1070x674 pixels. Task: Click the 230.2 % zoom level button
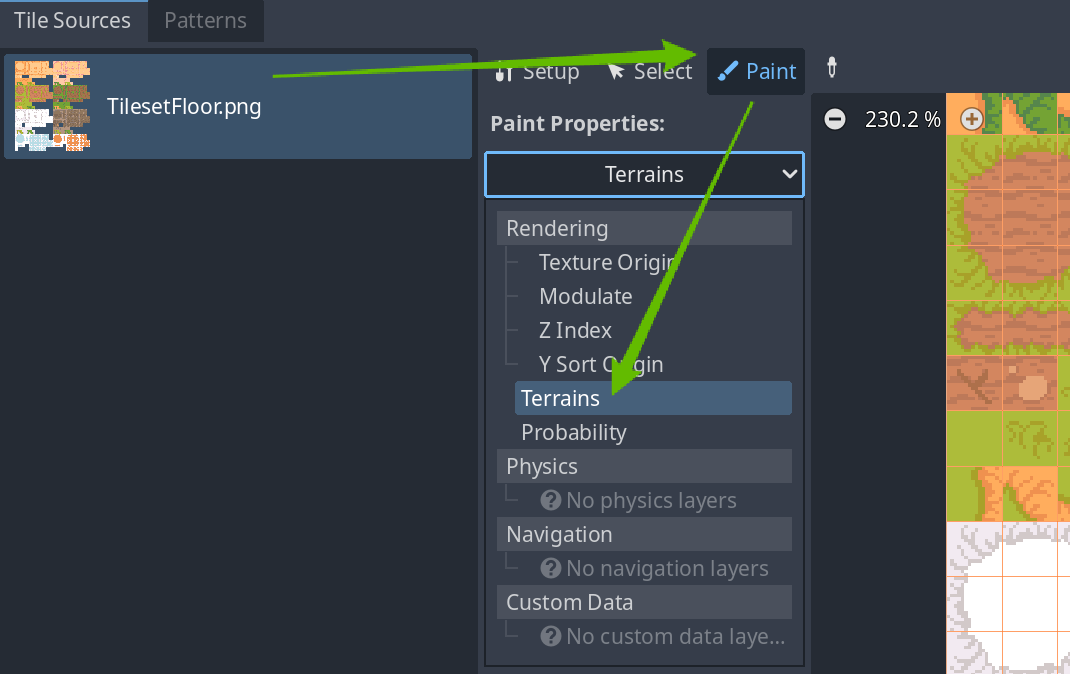902,119
